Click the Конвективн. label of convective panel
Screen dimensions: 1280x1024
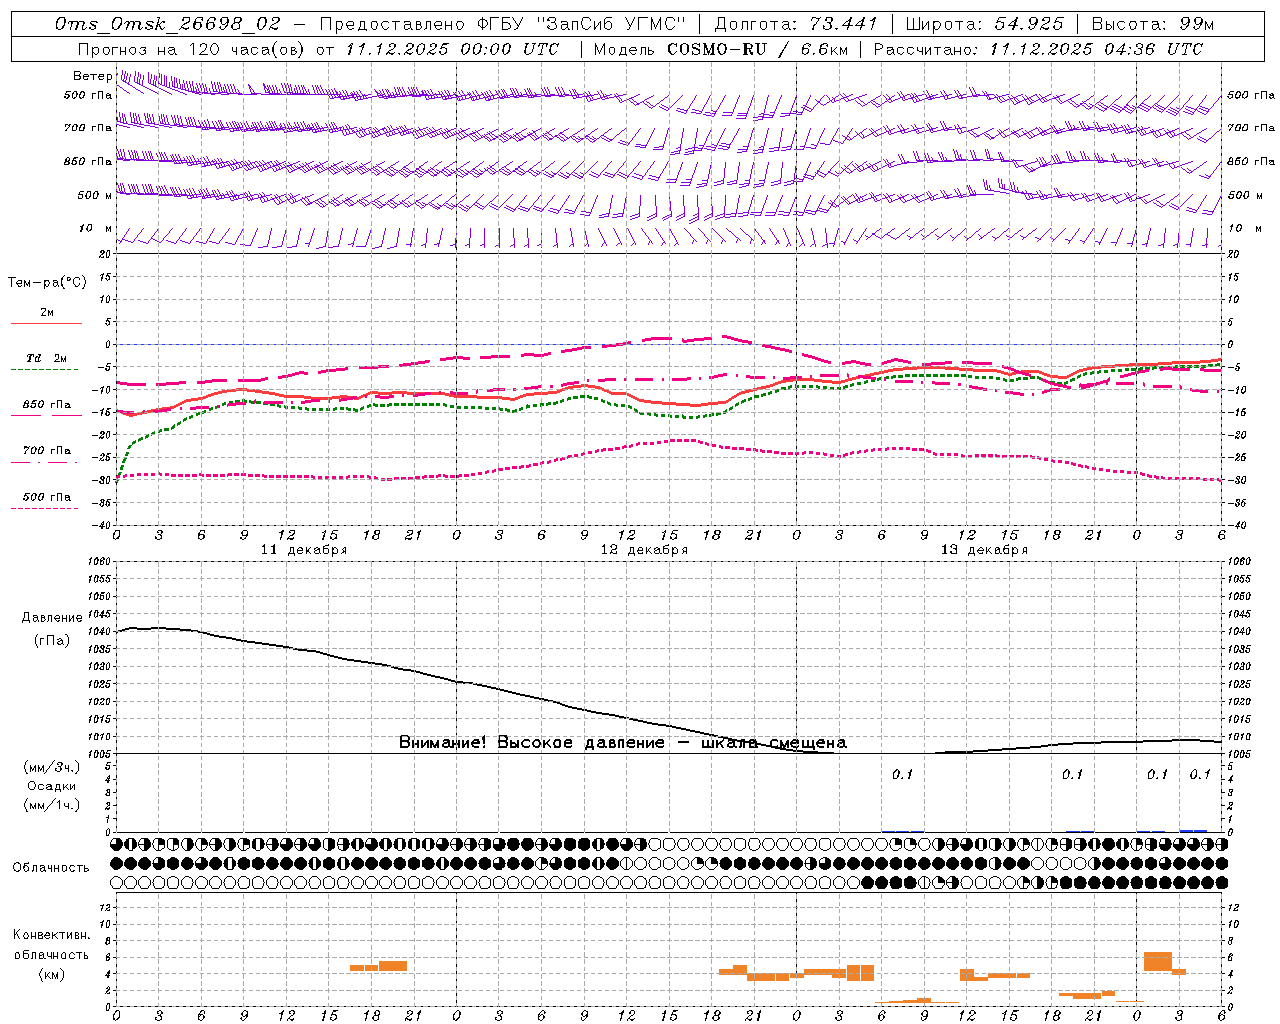(x=51, y=935)
